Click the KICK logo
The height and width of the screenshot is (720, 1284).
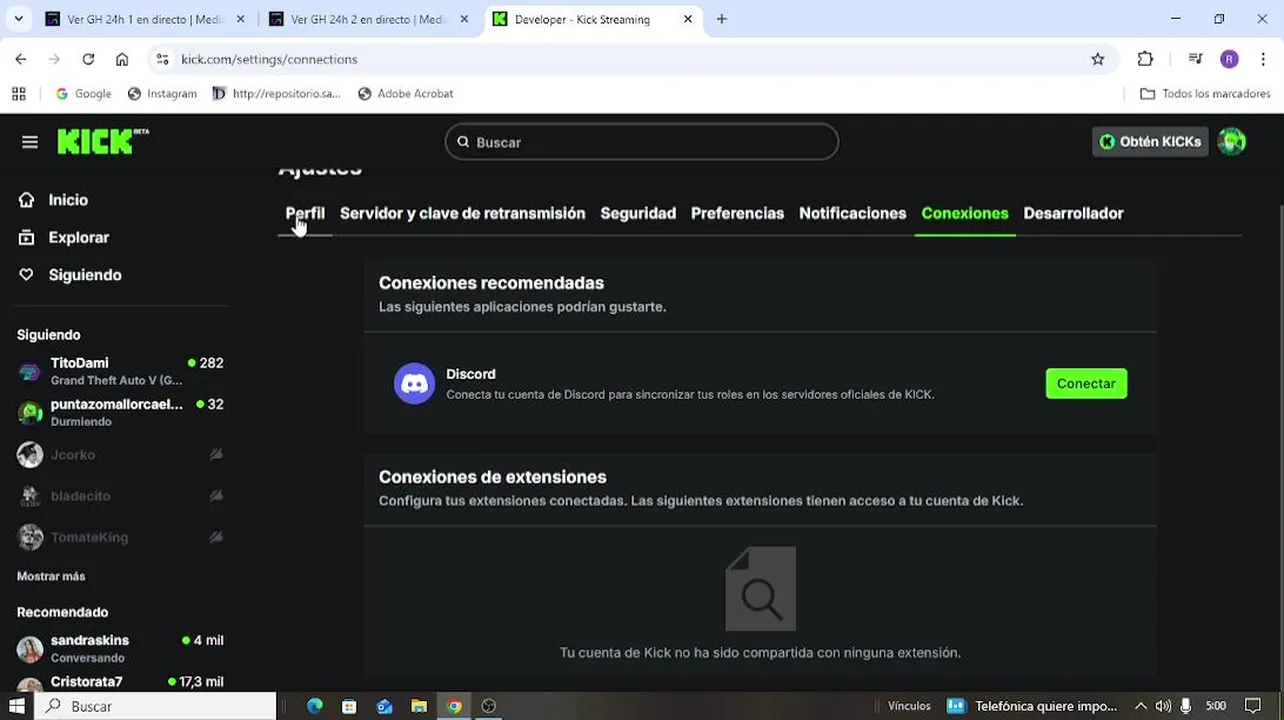(x=103, y=142)
